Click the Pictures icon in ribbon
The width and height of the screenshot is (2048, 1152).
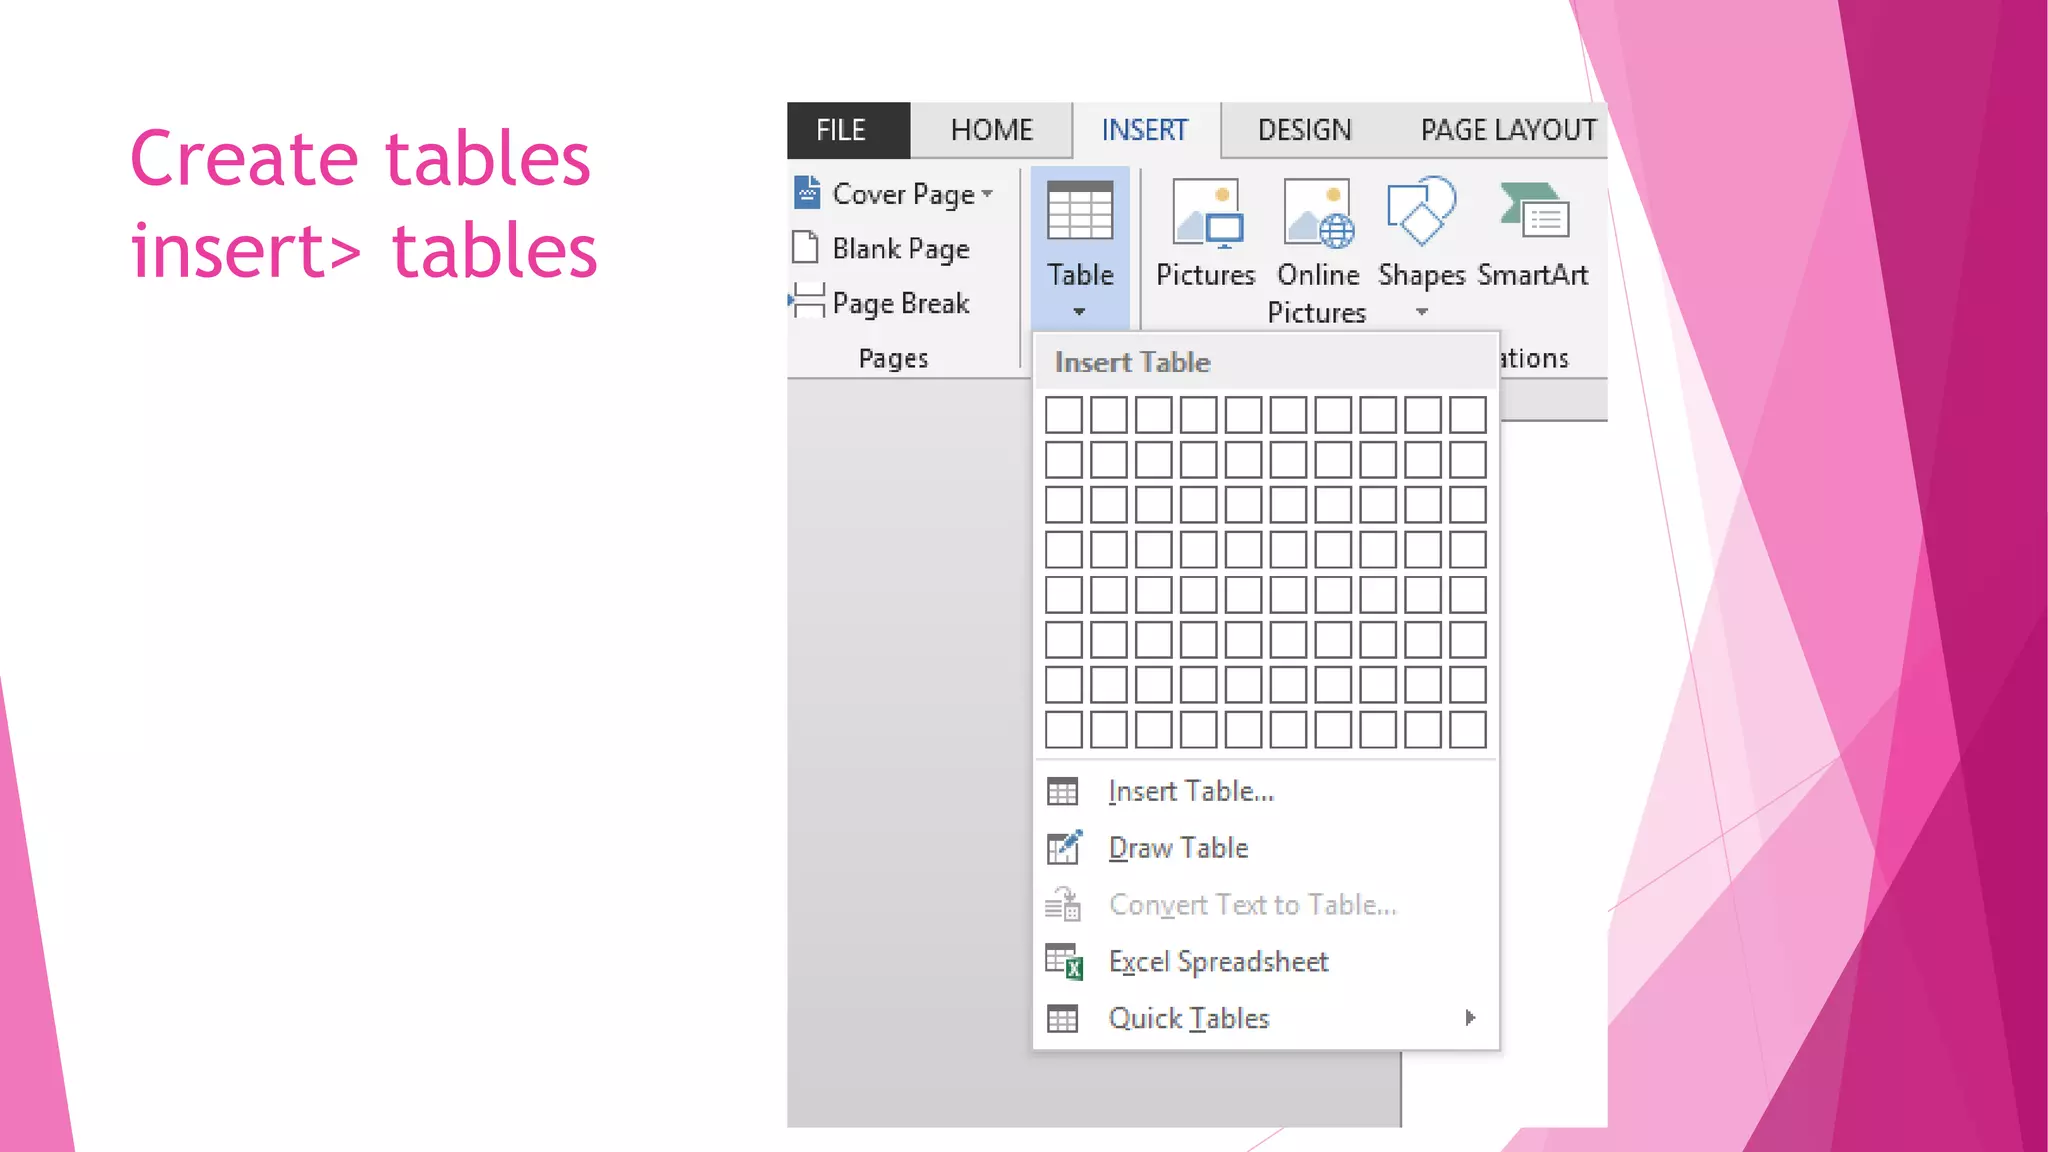click(1207, 212)
